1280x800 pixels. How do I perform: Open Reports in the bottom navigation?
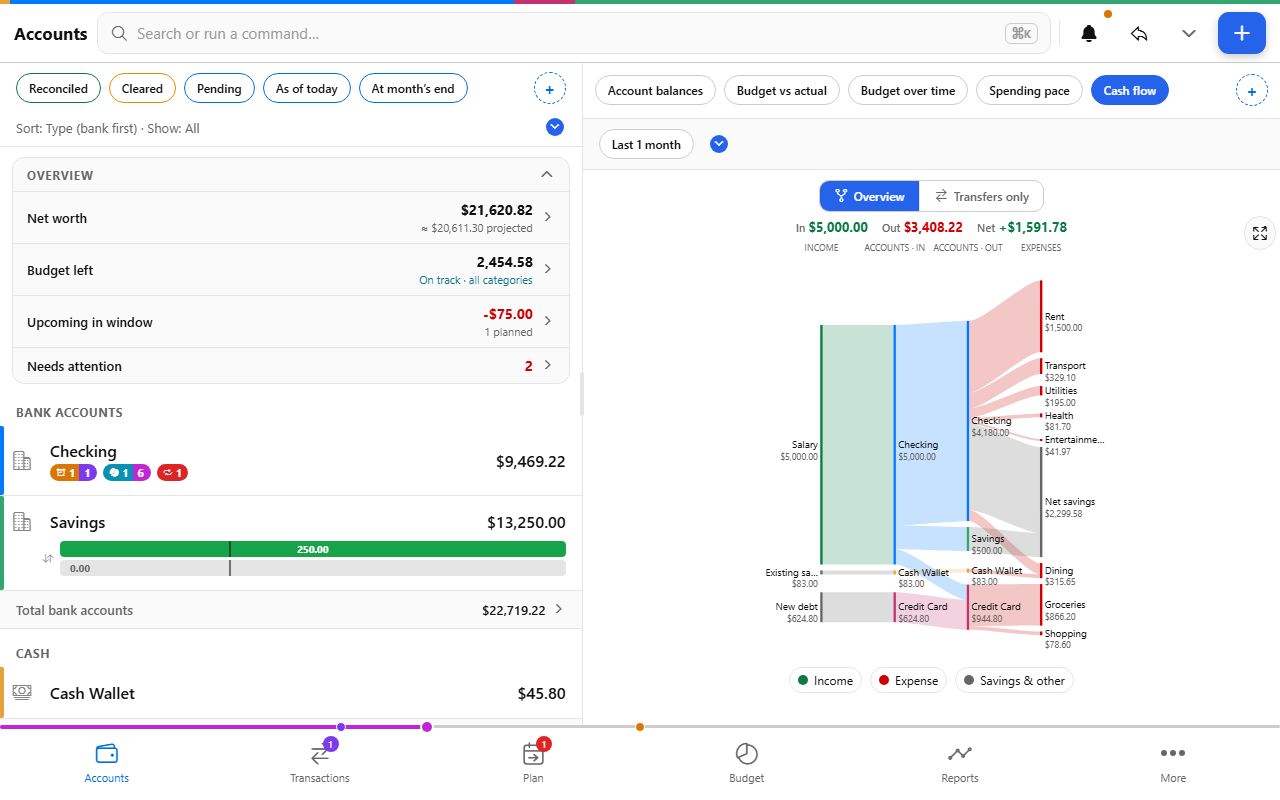[x=960, y=763]
